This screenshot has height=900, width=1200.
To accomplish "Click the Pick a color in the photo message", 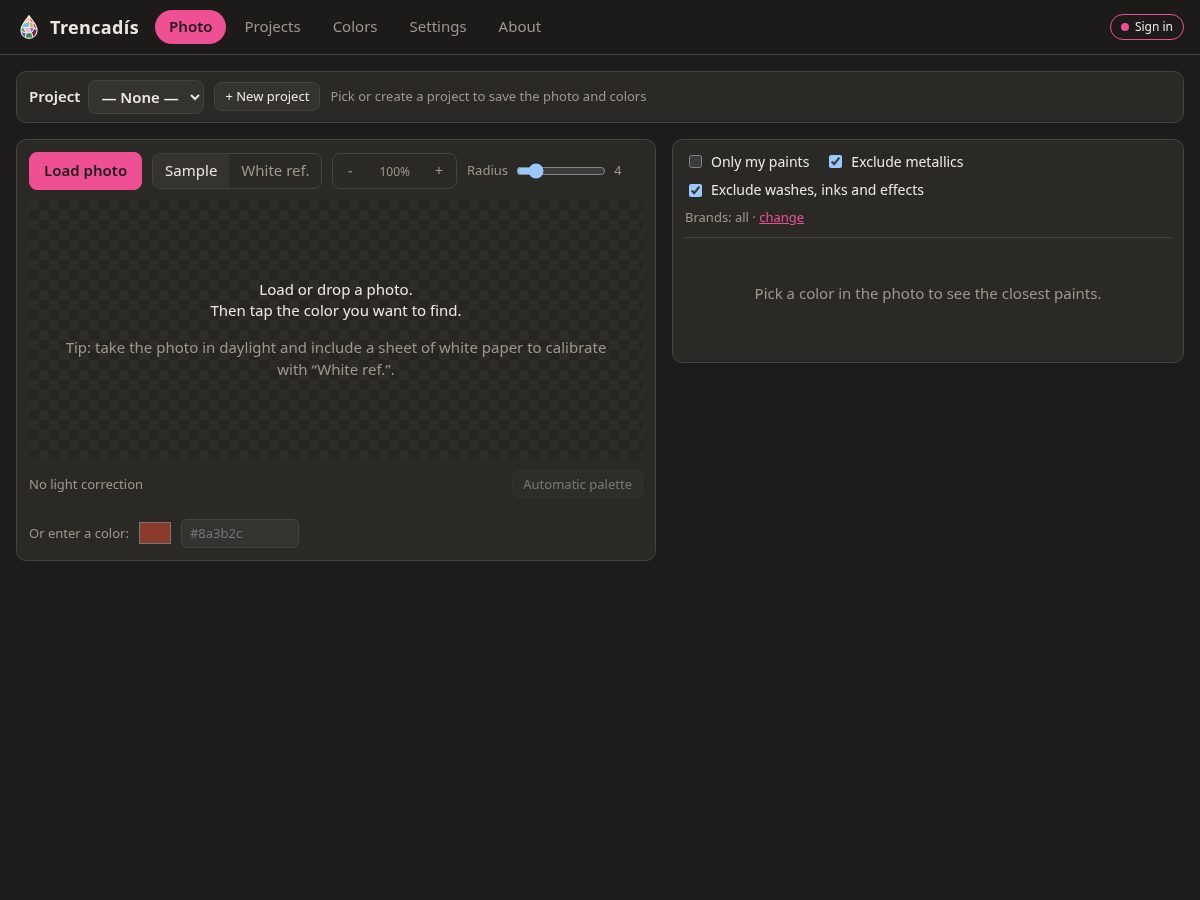I will point(928,294).
